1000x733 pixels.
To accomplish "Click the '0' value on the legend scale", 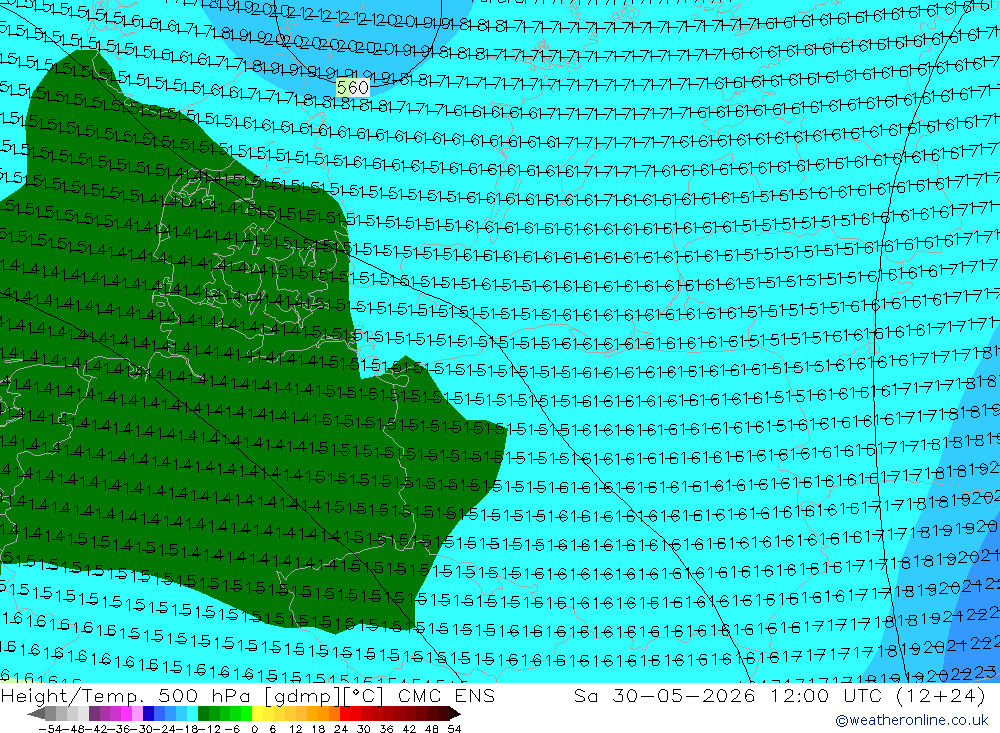I will (254, 729).
